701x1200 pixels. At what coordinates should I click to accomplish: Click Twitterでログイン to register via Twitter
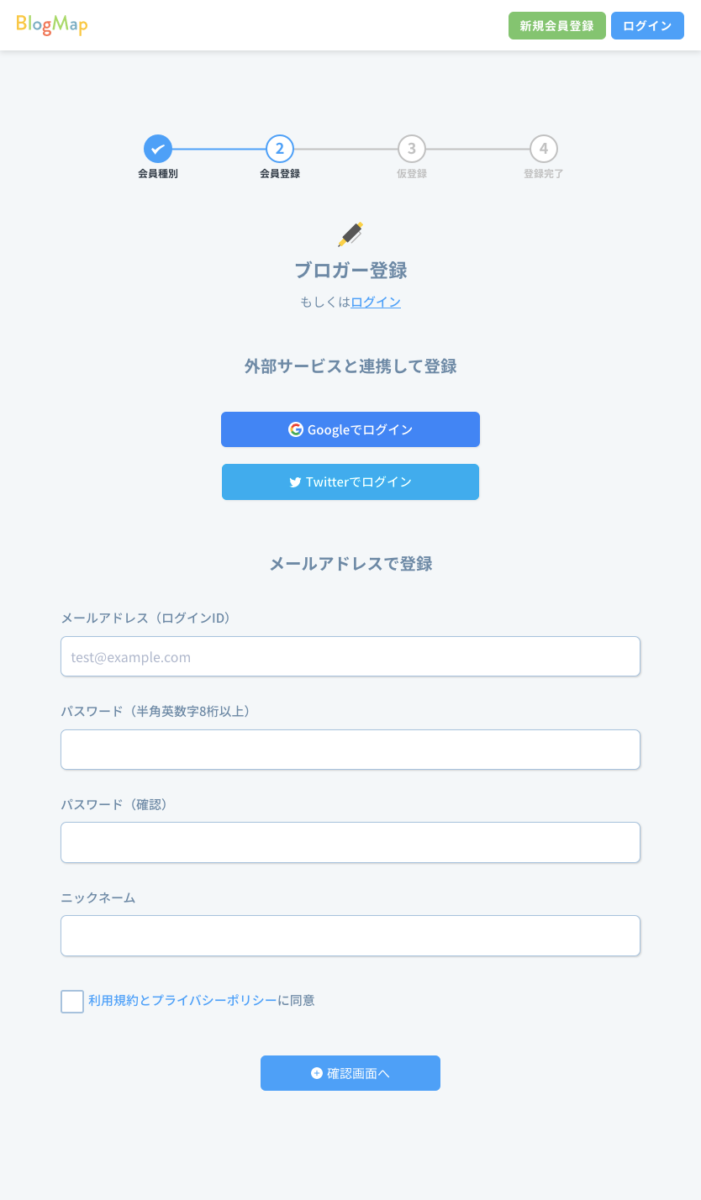(350, 481)
